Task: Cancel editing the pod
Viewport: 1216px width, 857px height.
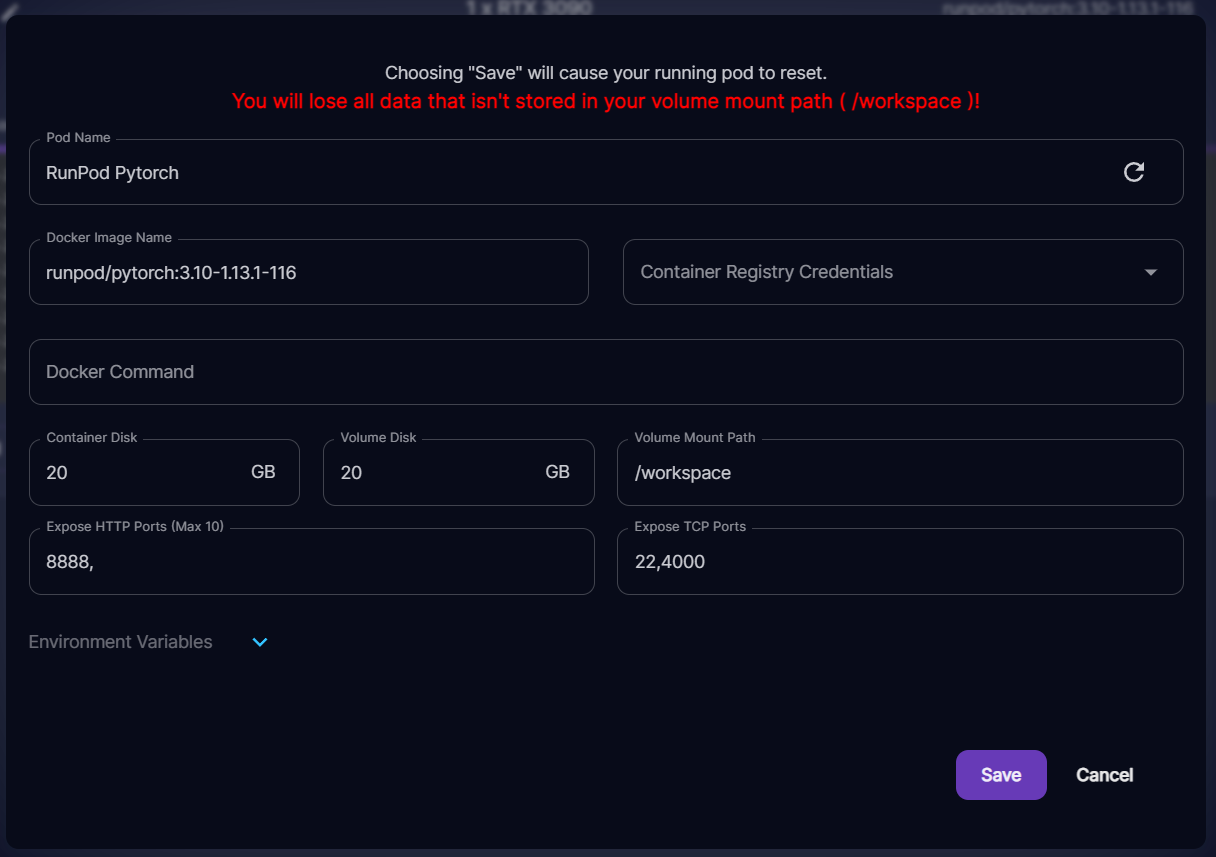Action: coord(1104,775)
